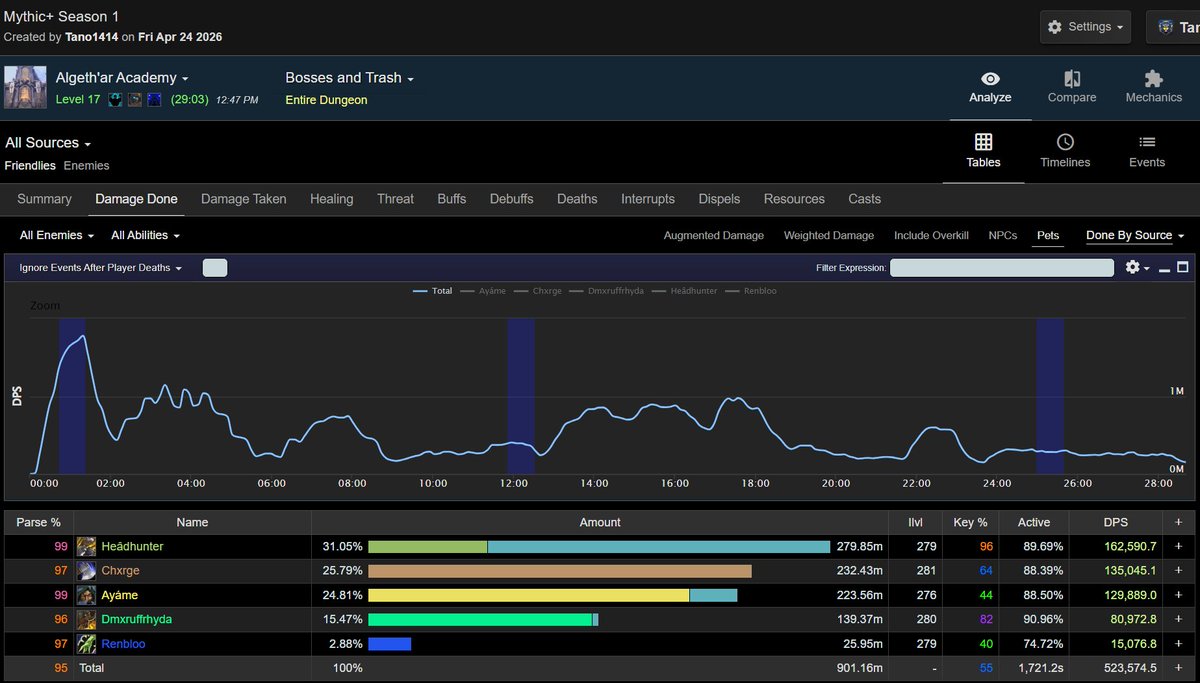Open the Compare view icon

pos(1072,79)
